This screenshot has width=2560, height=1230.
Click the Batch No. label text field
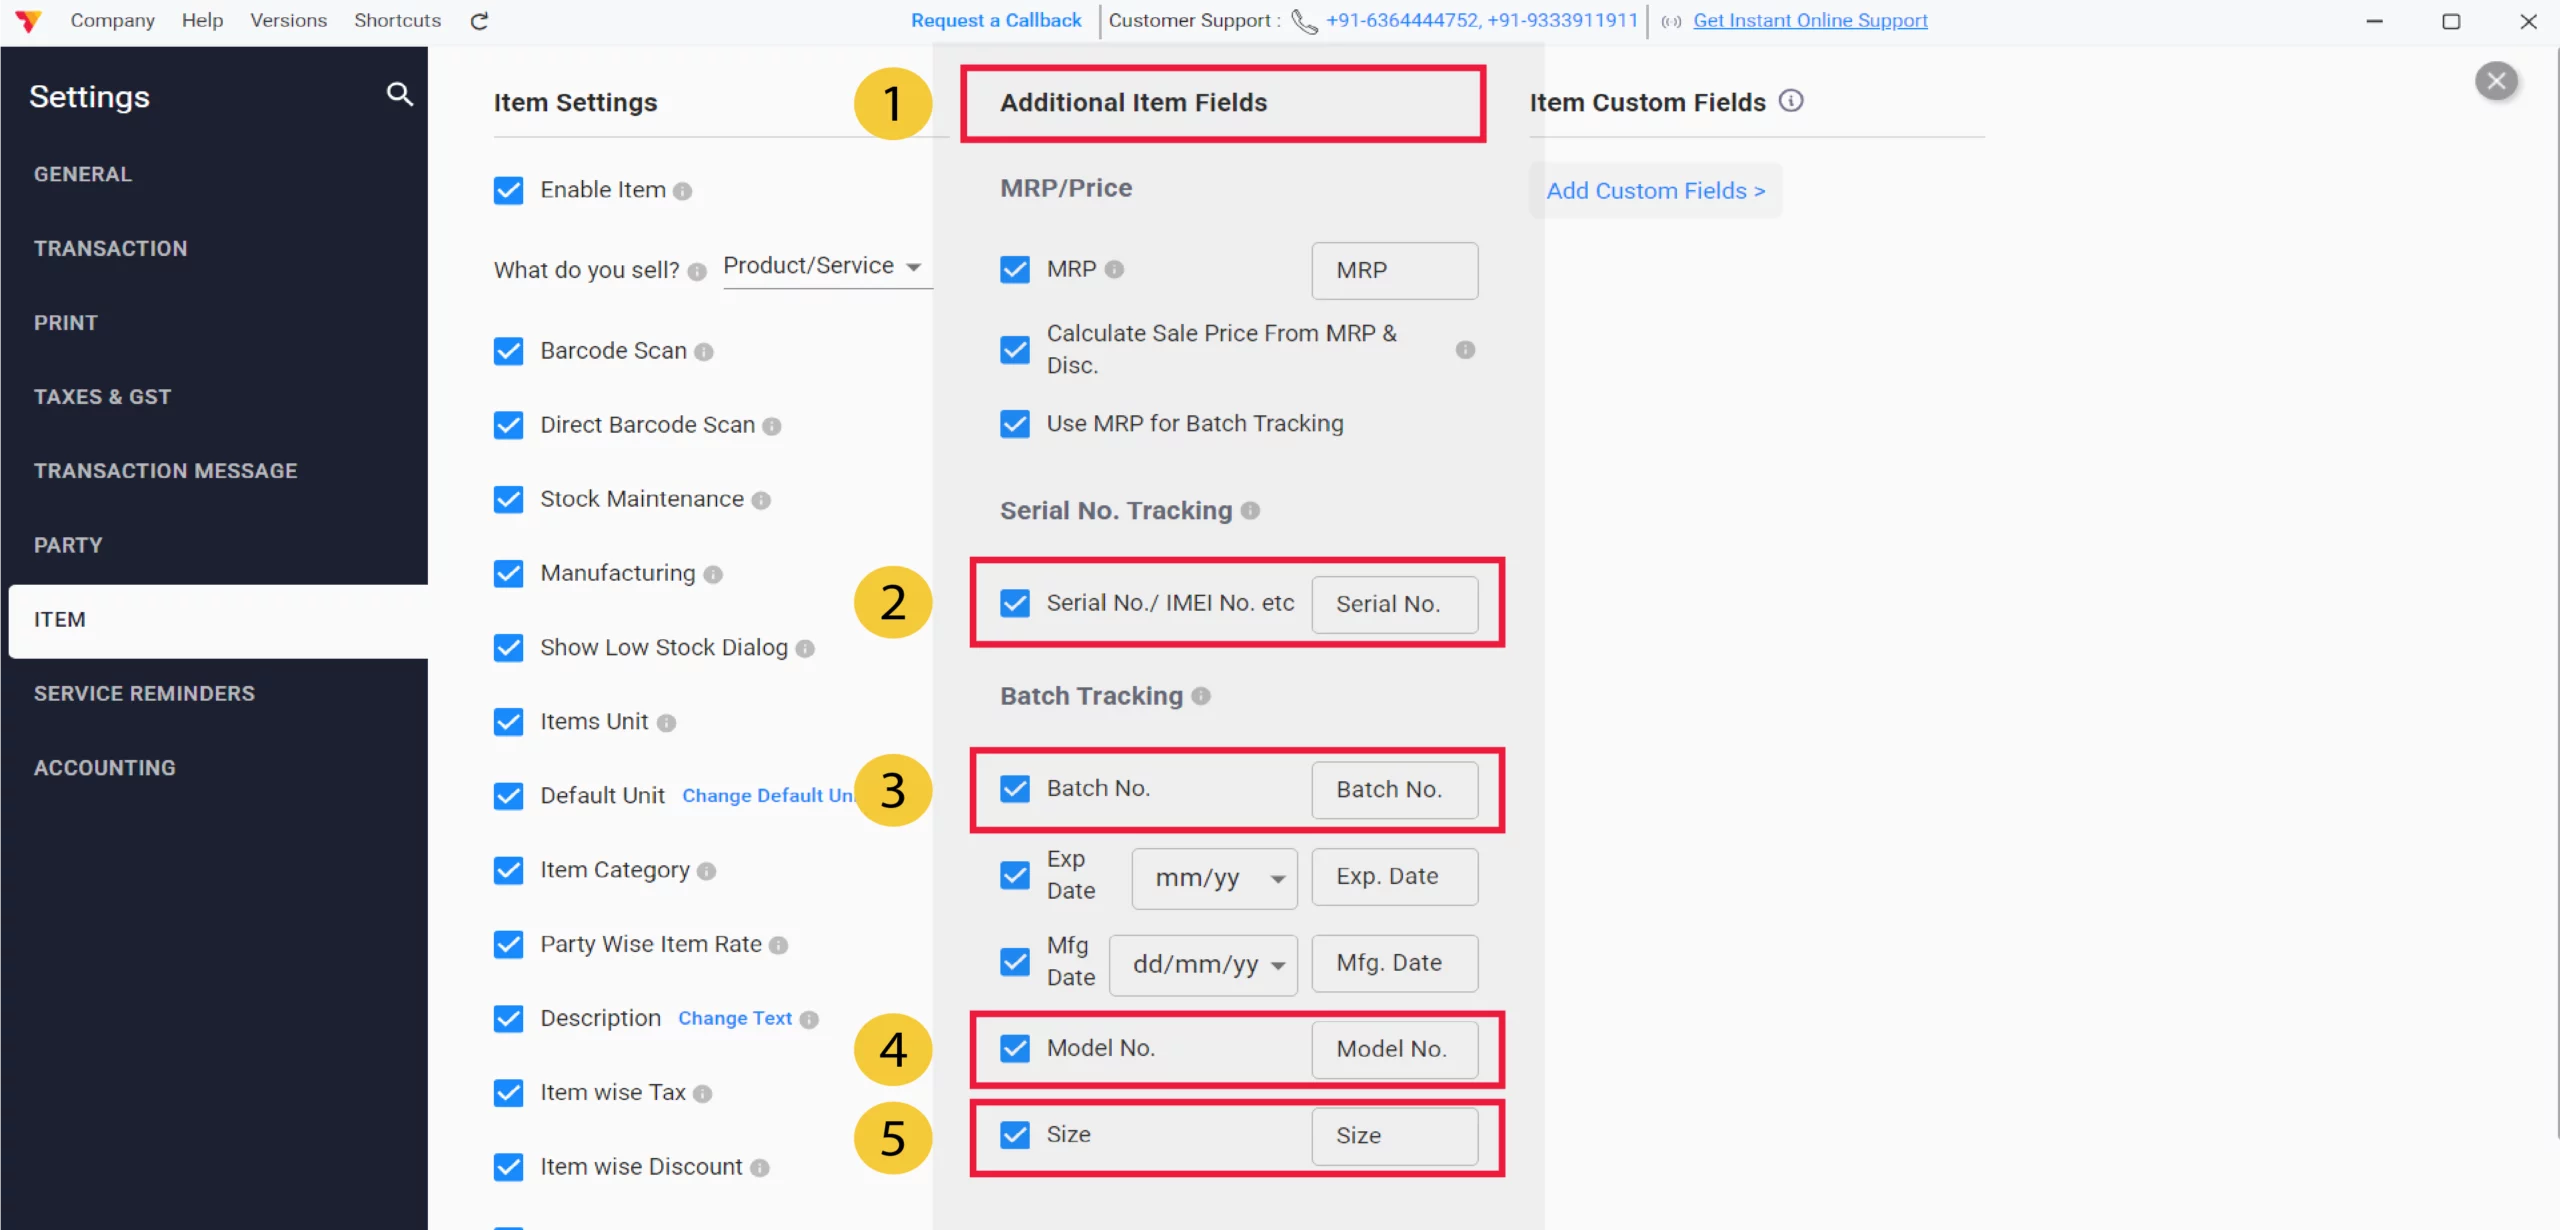[1394, 790]
